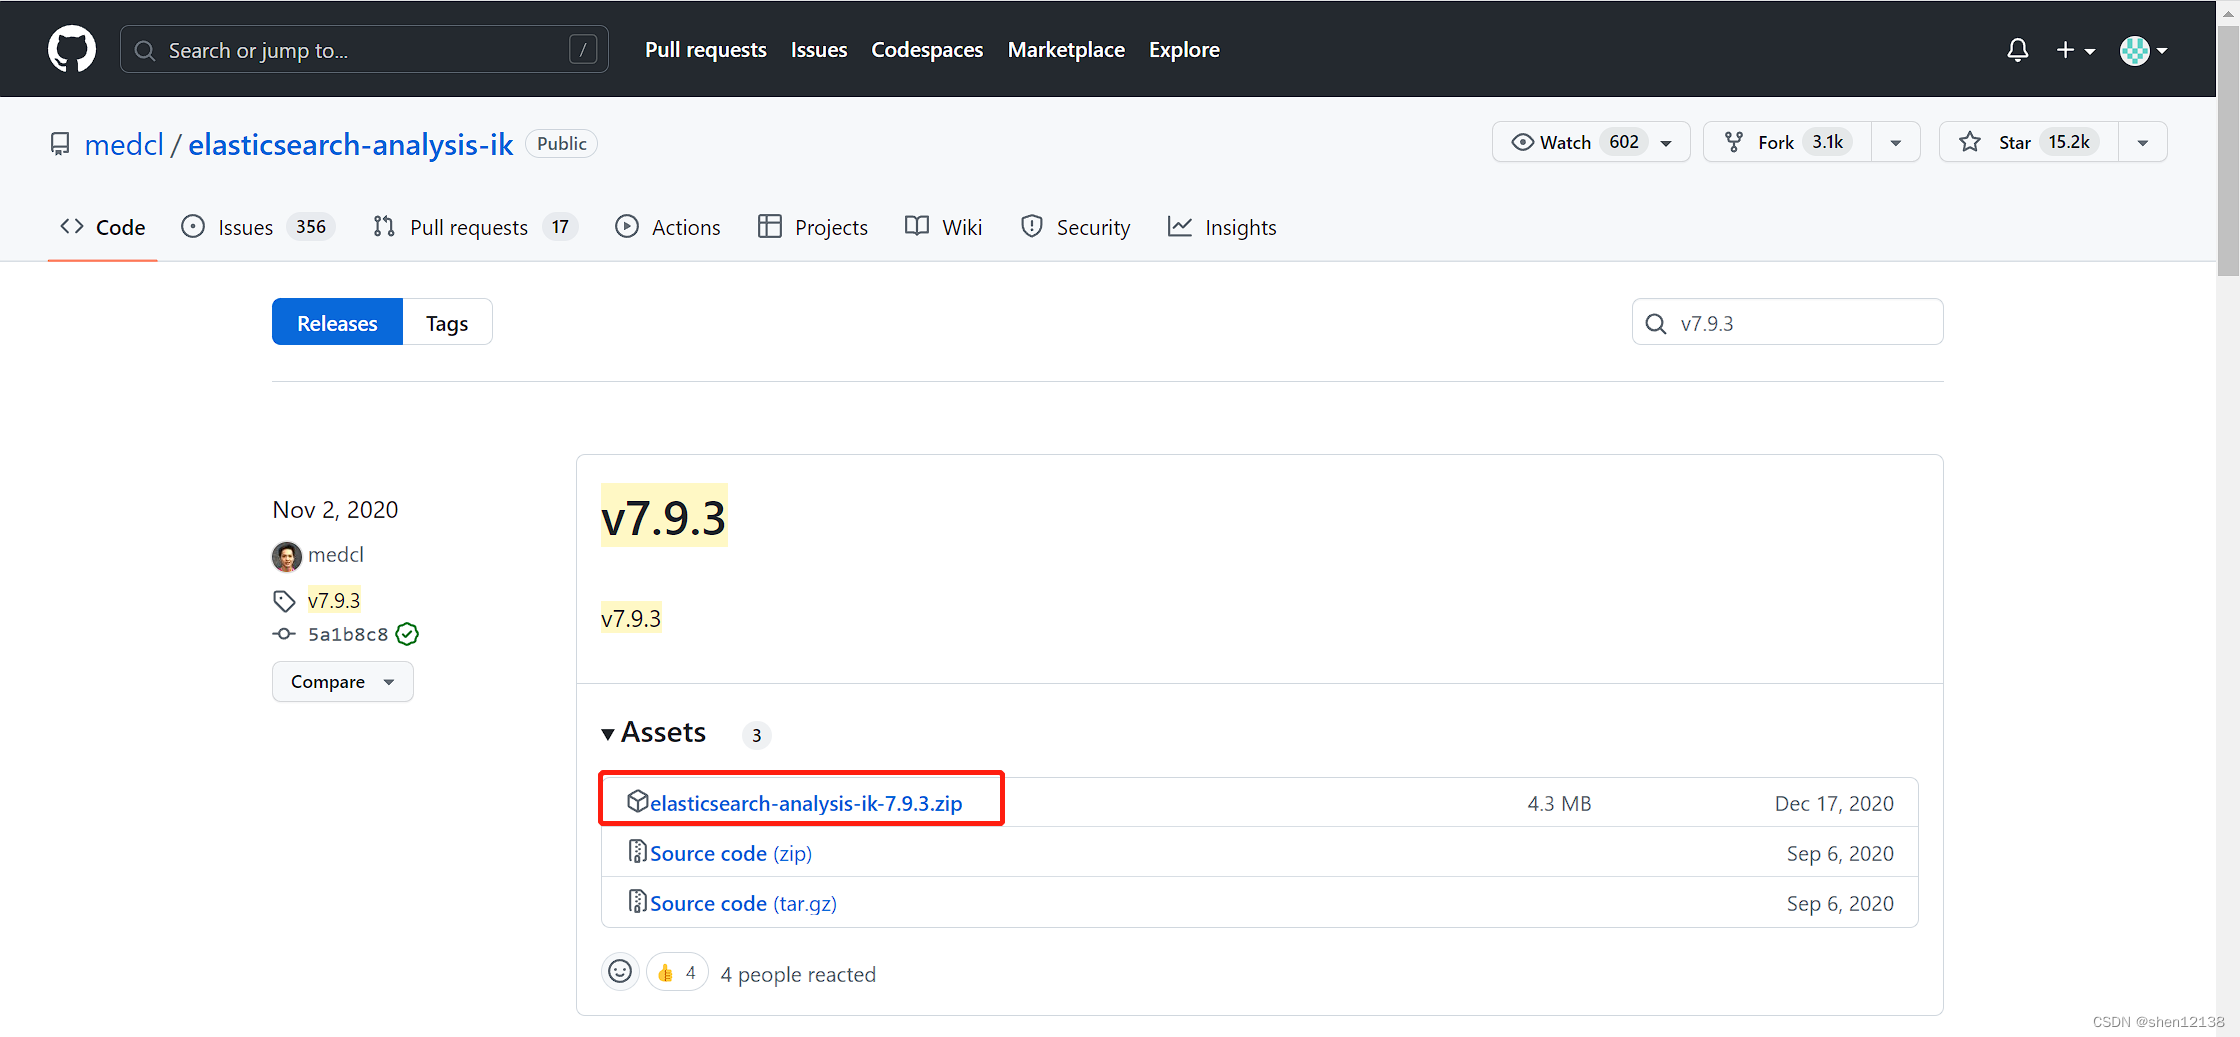Open the Explore page
The width and height of the screenshot is (2240, 1037).
click(x=1184, y=49)
